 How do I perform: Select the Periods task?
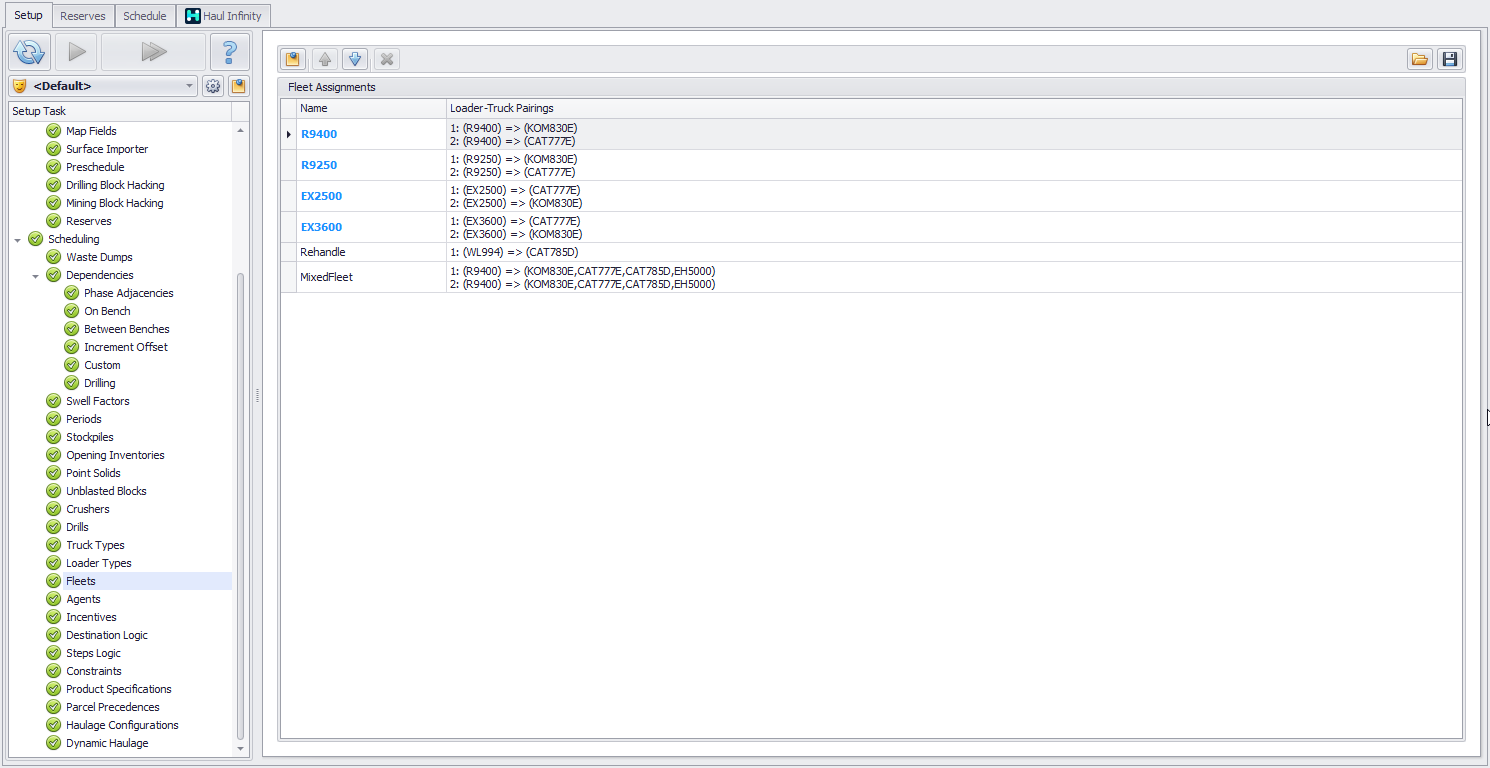(84, 419)
